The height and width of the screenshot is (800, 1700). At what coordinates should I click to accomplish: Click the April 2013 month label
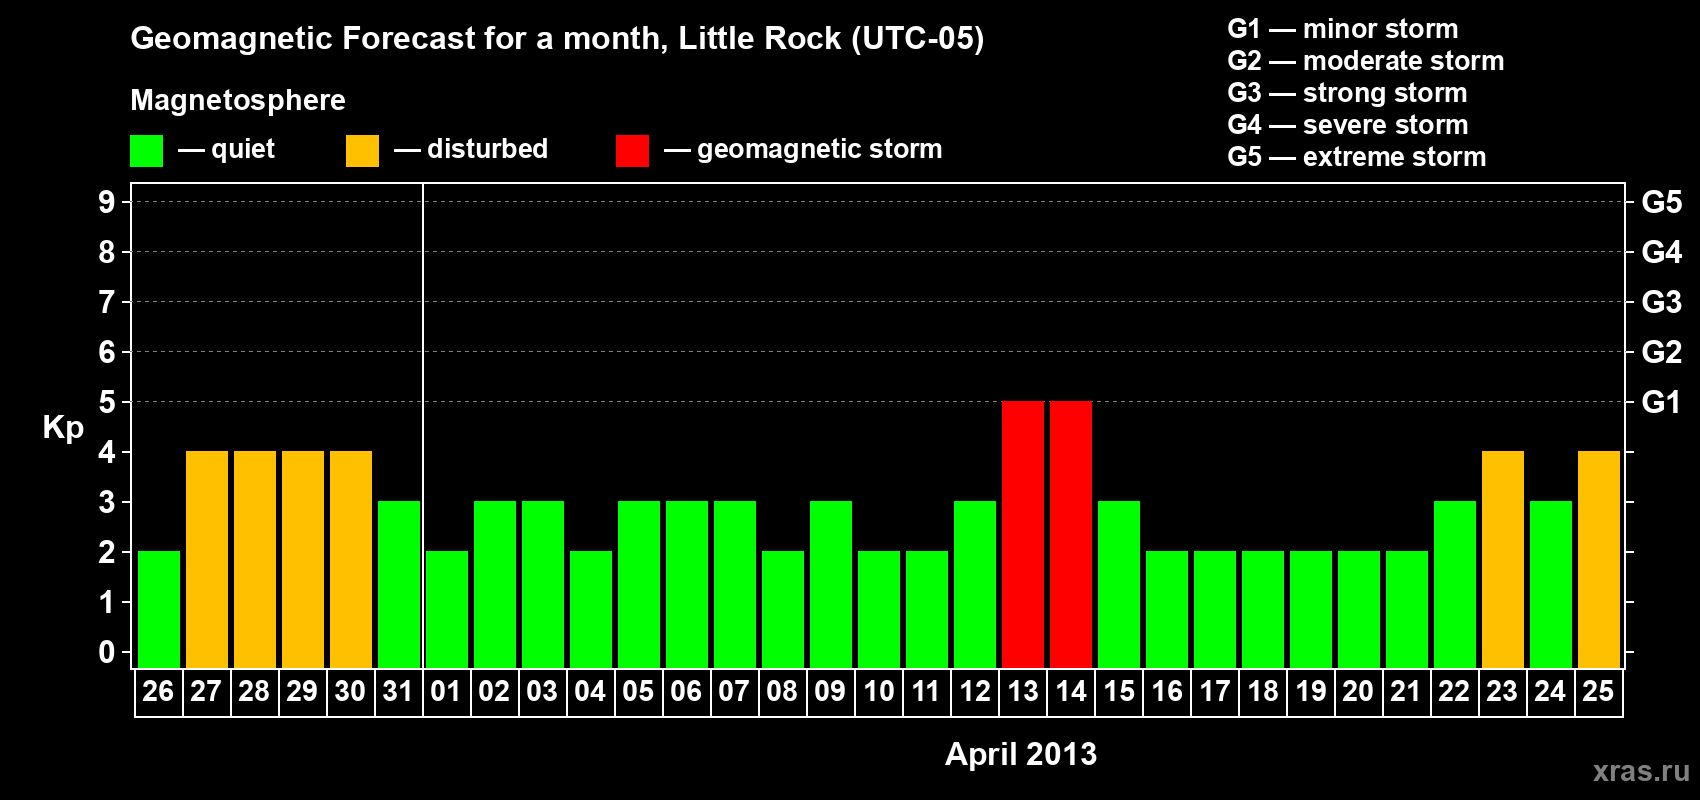point(1021,754)
